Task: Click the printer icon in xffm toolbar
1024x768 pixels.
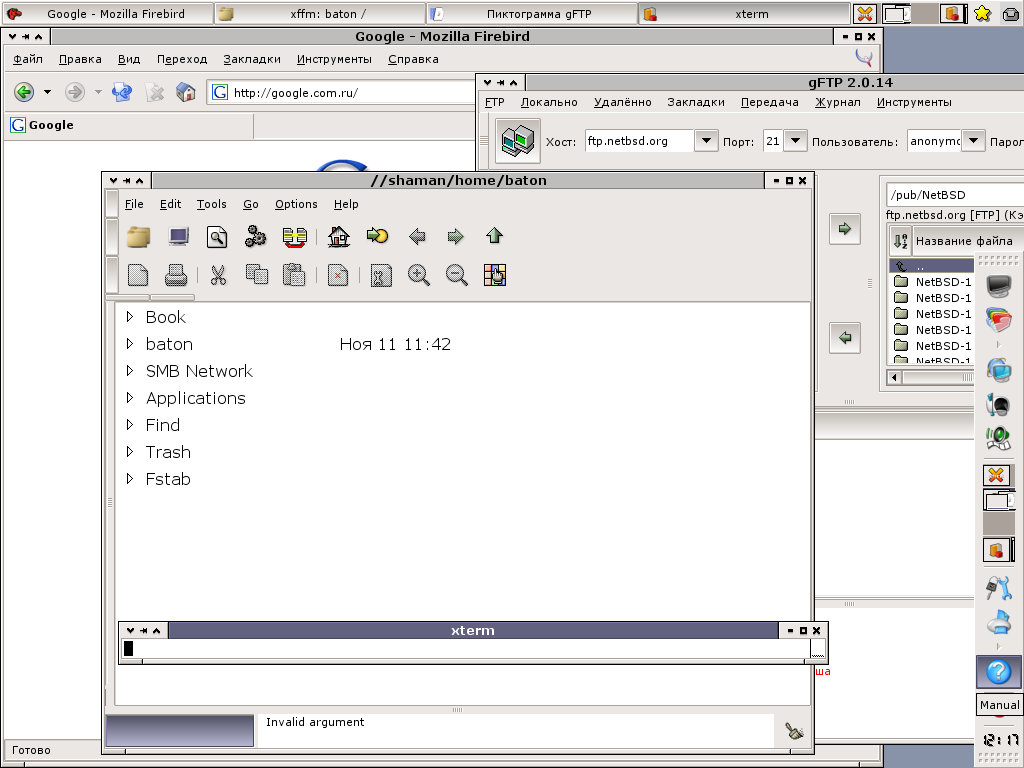Action: 176,275
